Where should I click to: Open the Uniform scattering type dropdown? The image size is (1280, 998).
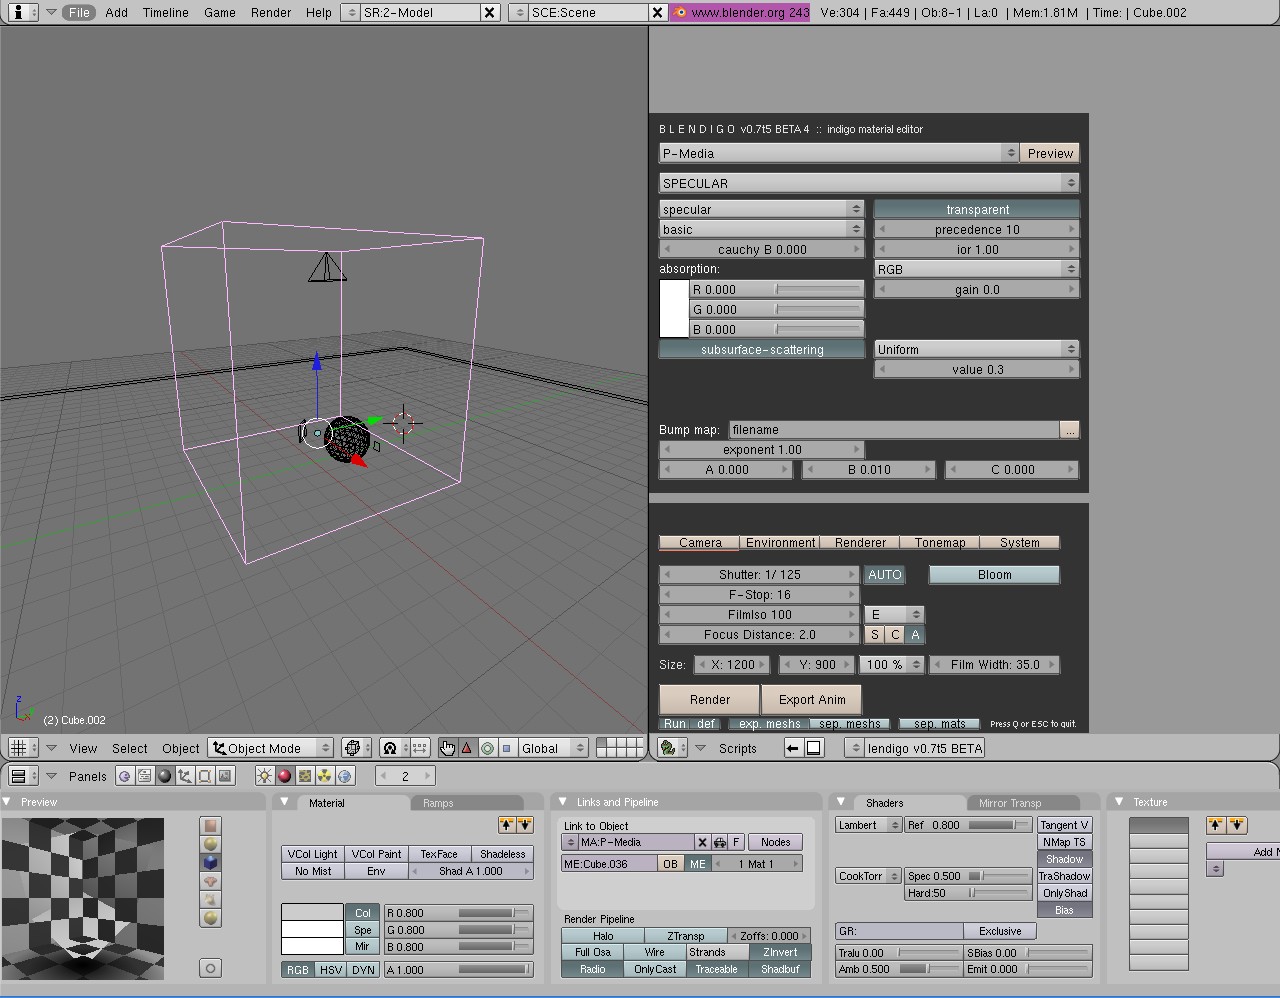click(x=977, y=349)
